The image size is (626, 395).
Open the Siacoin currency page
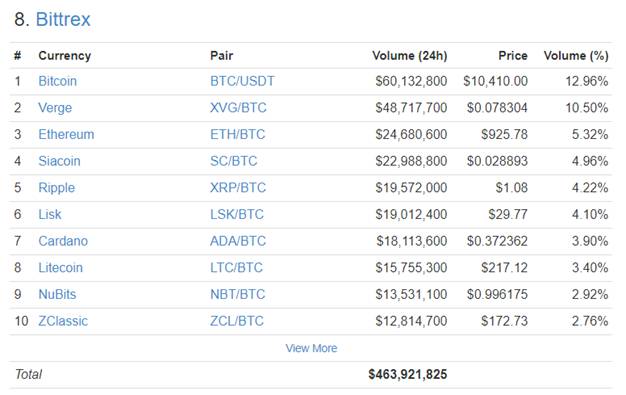click(x=59, y=161)
